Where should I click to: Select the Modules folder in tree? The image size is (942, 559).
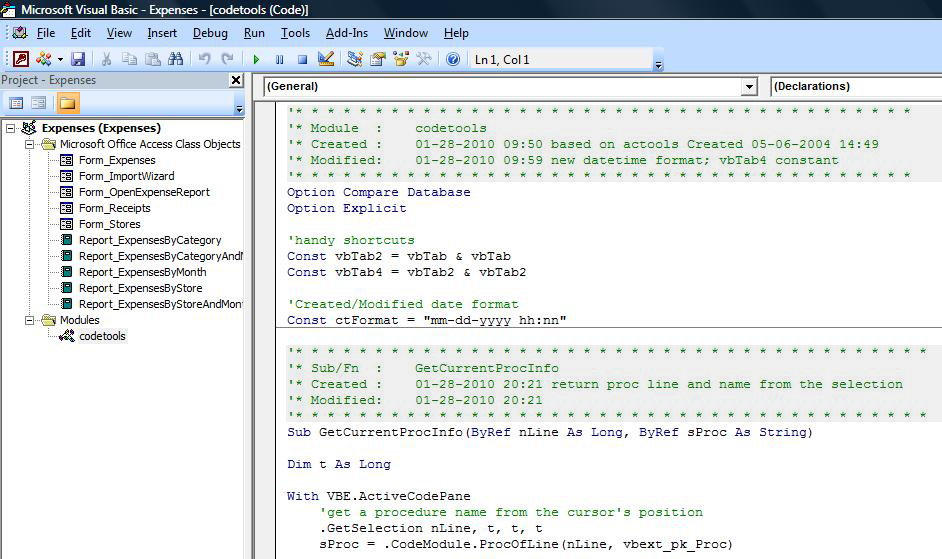pos(79,320)
